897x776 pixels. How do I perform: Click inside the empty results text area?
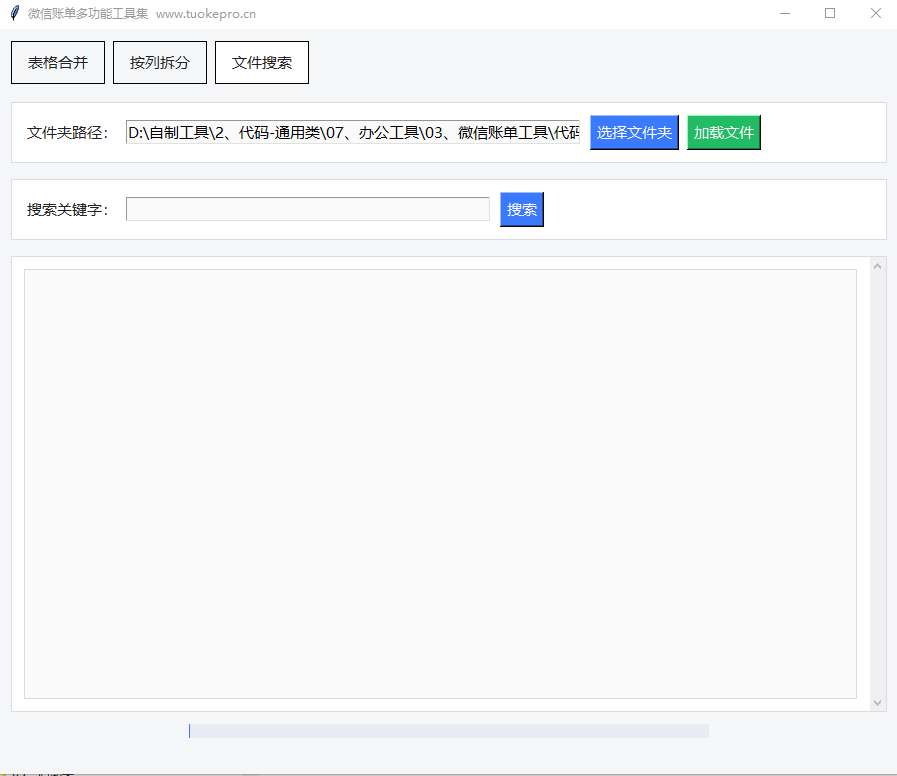440,484
